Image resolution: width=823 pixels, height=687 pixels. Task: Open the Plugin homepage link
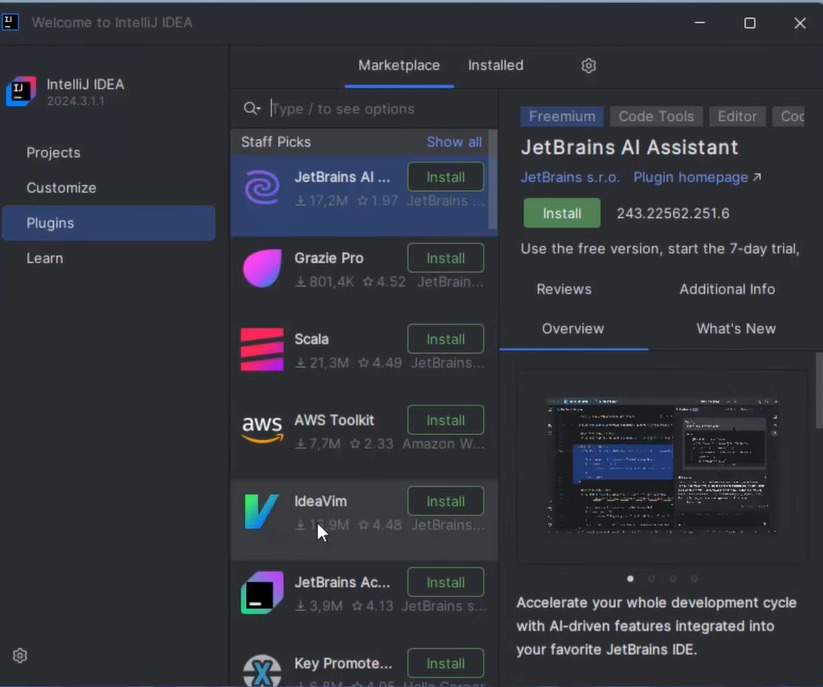tap(690, 177)
